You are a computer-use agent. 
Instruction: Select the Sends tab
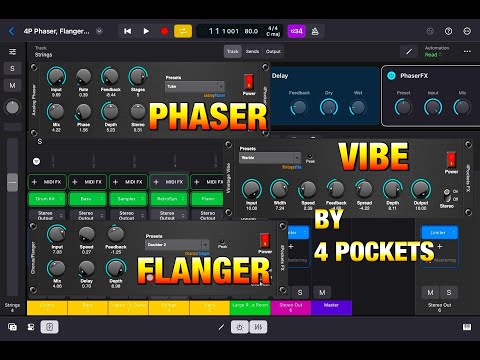pyautogui.click(x=252, y=52)
